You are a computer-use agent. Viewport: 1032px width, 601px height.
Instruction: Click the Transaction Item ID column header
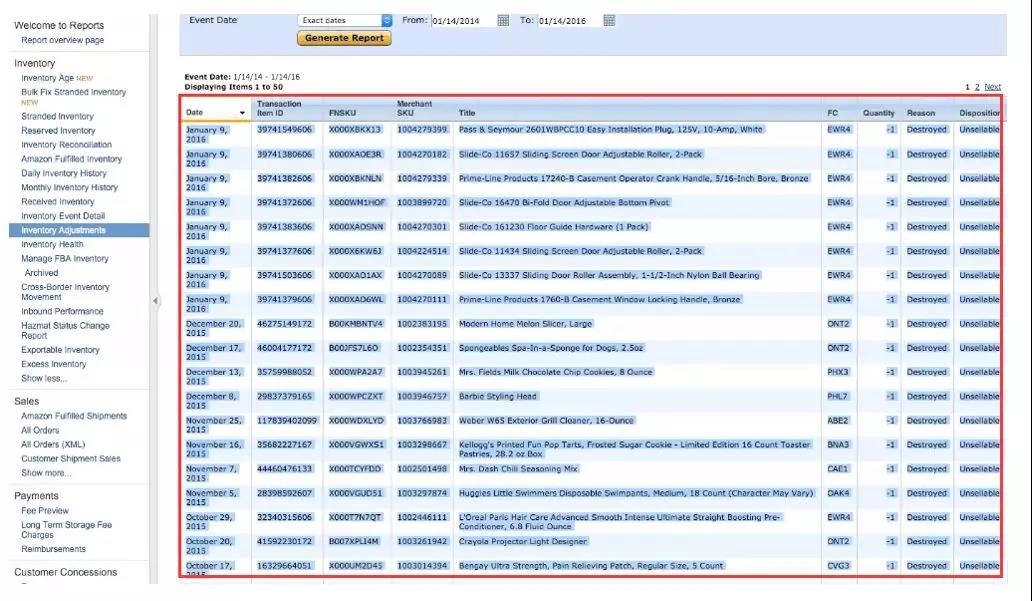(279, 109)
